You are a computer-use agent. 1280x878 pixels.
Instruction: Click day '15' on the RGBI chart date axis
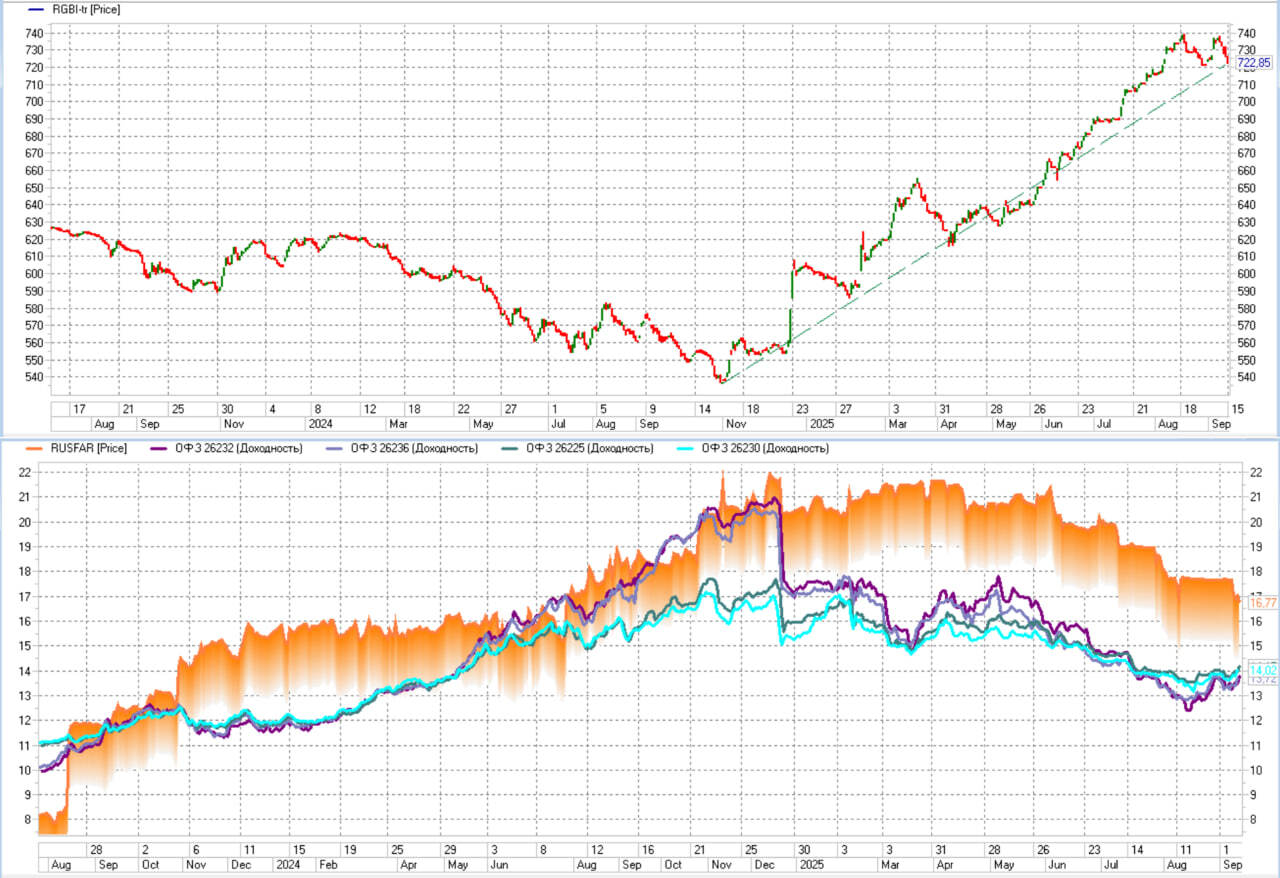pyautogui.click(x=1237, y=409)
